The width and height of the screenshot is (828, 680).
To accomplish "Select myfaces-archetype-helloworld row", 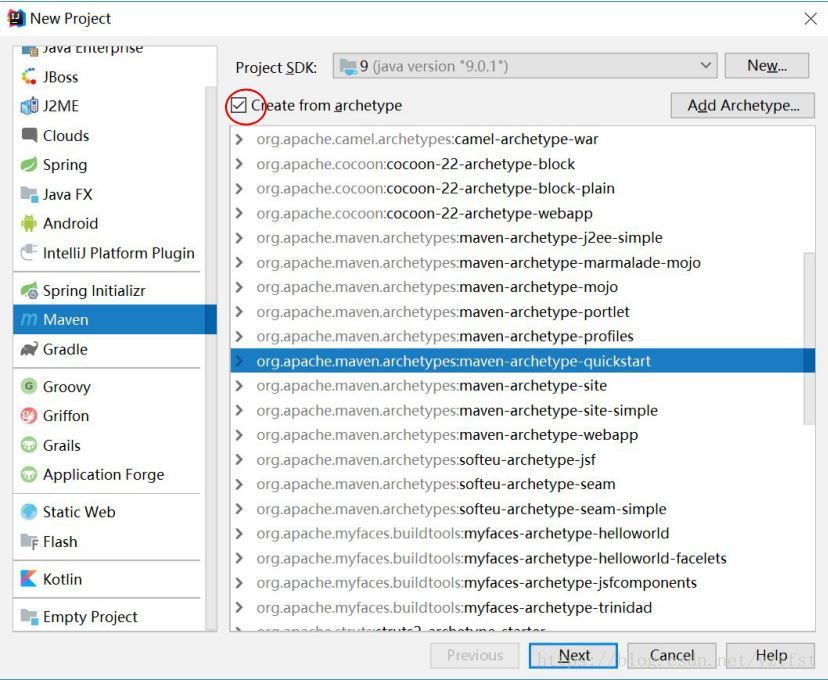I will pos(522,533).
